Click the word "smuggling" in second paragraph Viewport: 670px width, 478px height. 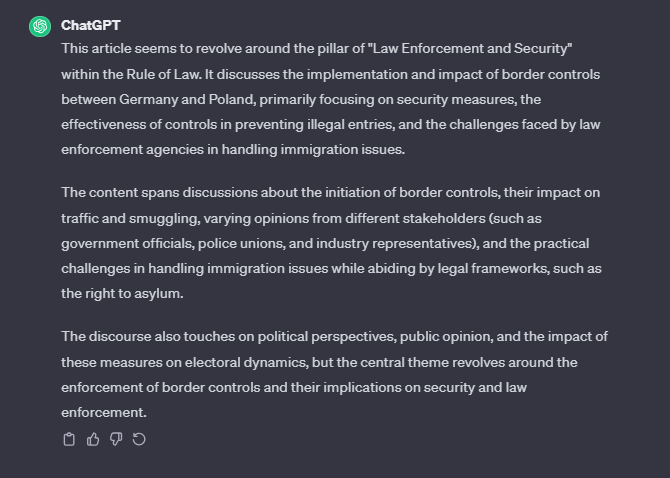pyautogui.click(x=164, y=219)
